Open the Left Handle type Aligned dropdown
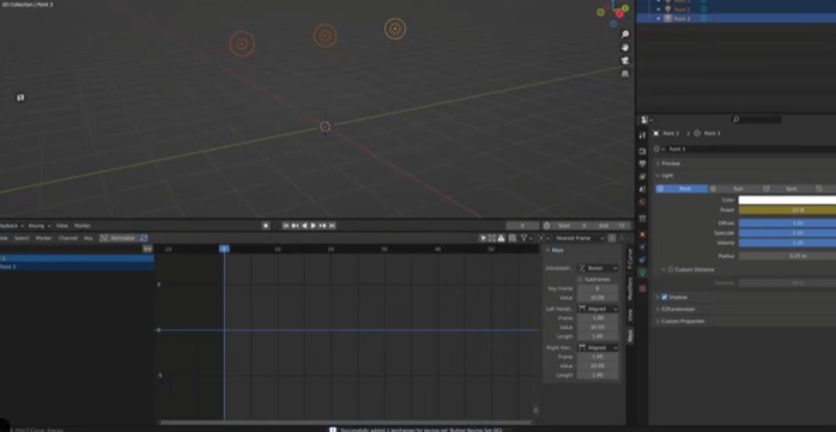 597,309
